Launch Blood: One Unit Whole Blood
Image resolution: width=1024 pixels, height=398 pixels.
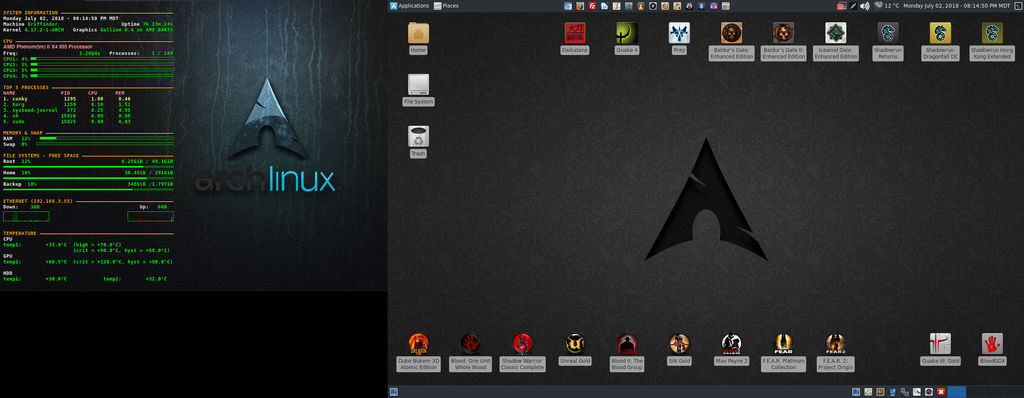pos(470,352)
